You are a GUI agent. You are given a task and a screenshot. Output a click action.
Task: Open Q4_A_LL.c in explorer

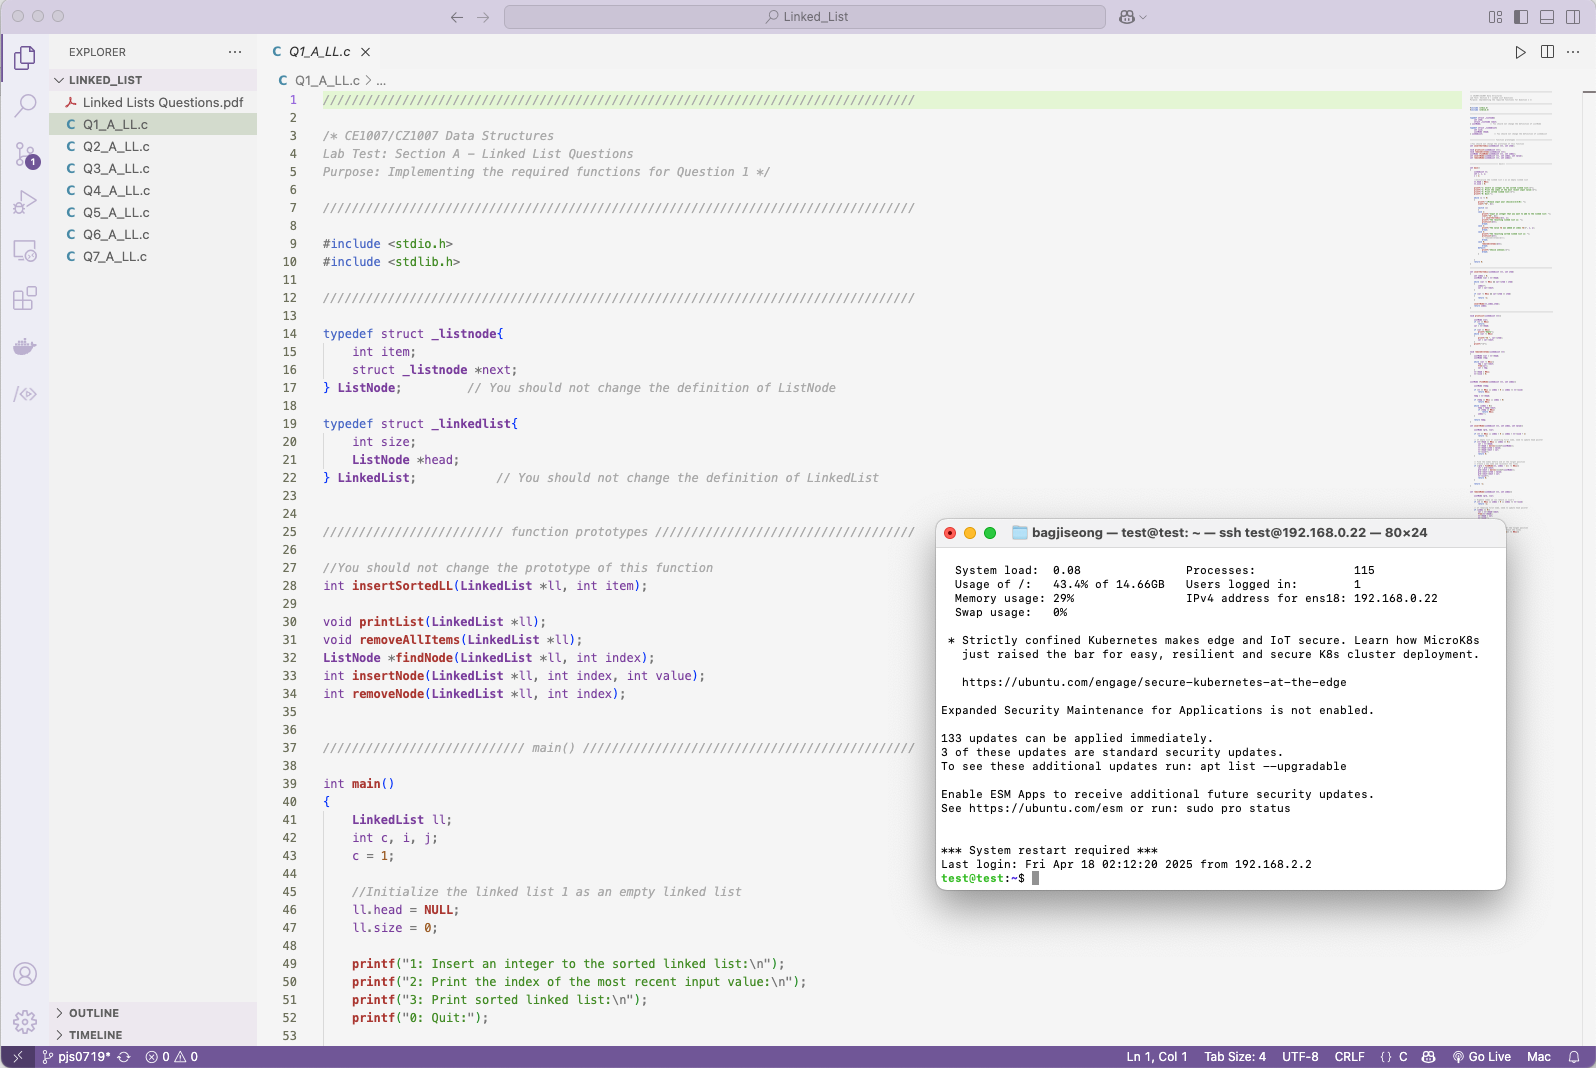tap(153, 190)
